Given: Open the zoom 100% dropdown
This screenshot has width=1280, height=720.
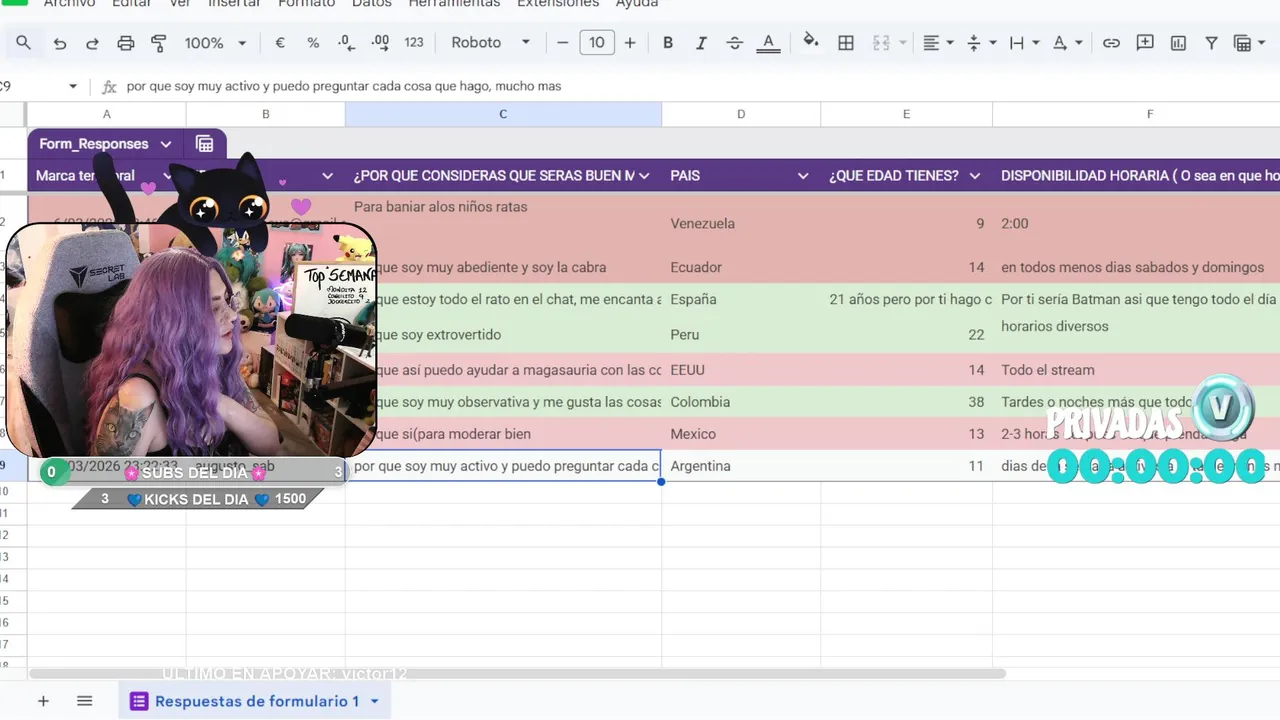Looking at the screenshot, I should 215,43.
